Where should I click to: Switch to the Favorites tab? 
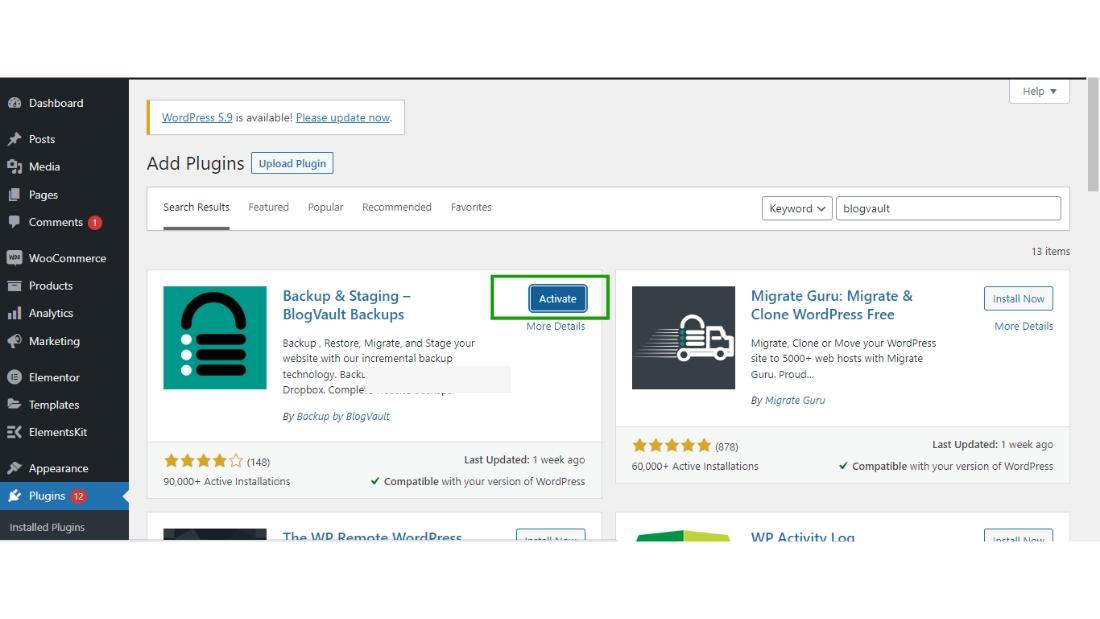coord(471,207)
